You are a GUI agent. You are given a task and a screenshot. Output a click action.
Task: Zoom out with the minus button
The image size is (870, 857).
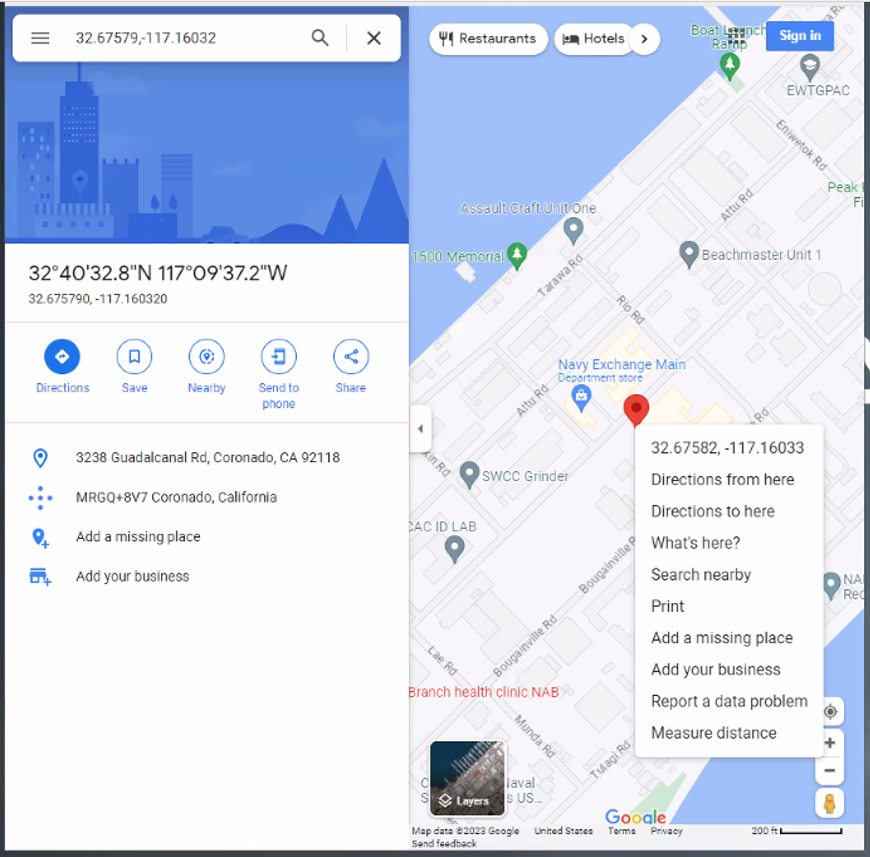point(830,770)
